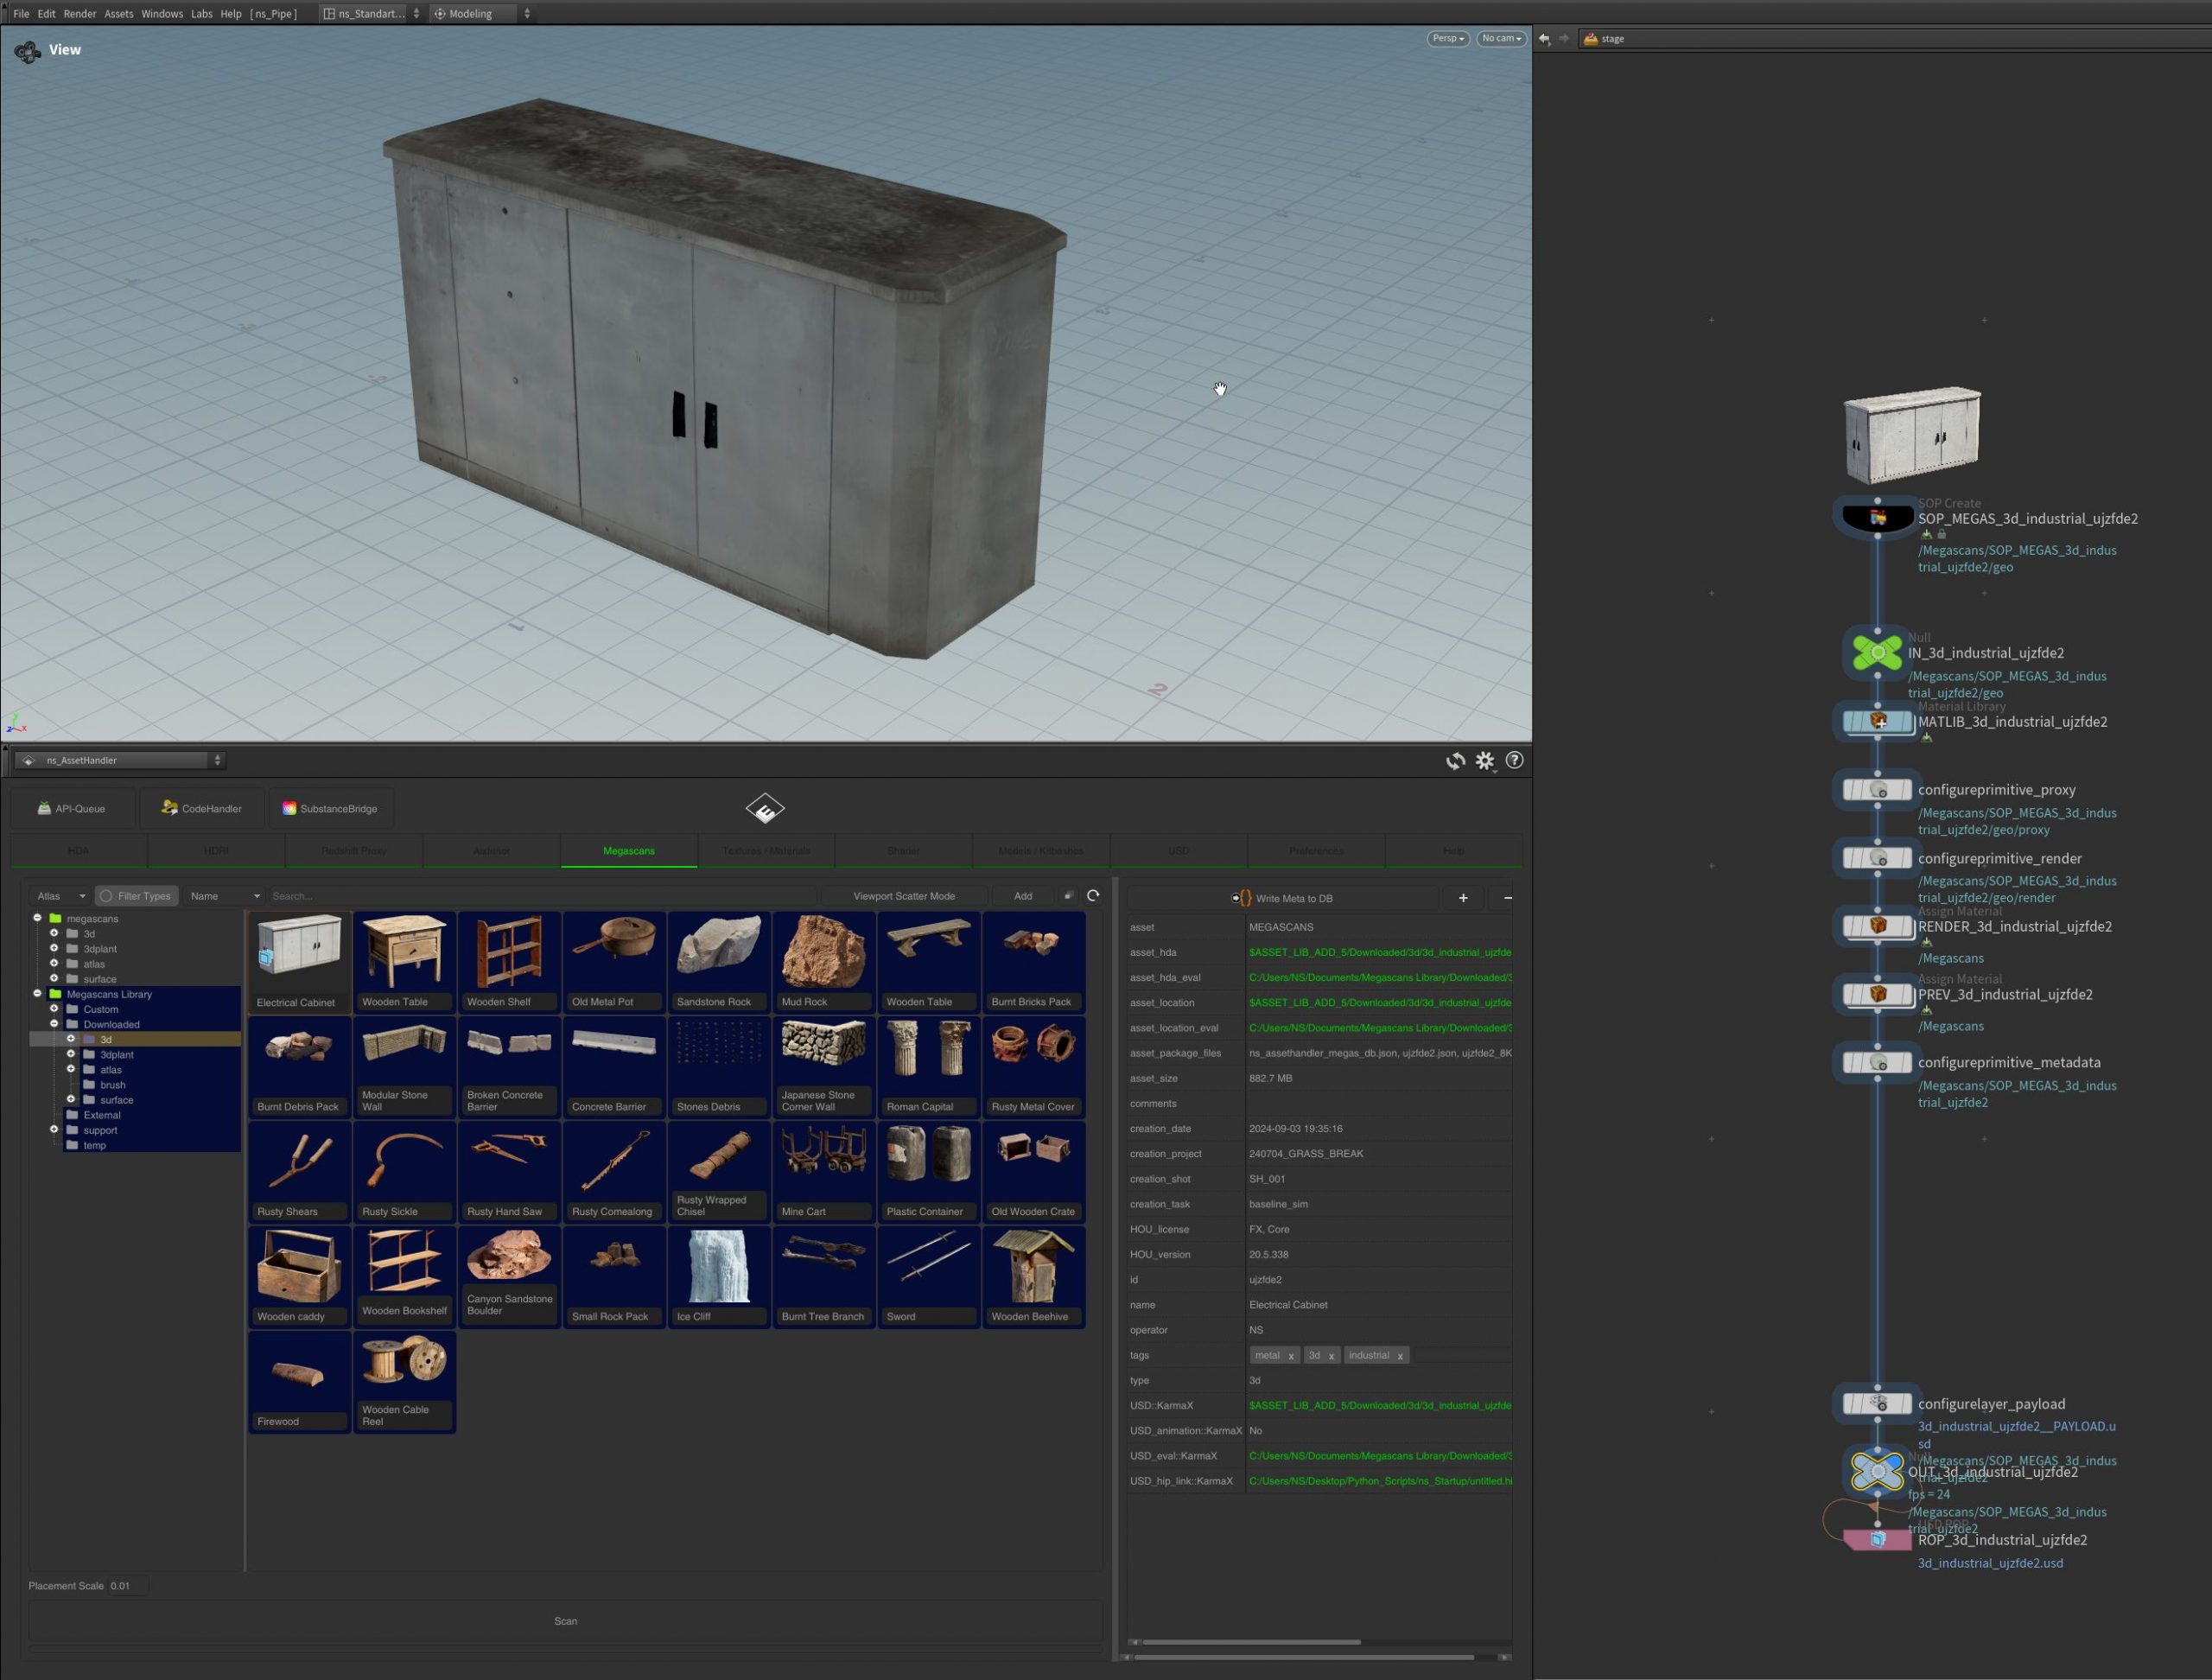This screenshot has height=1680, width=2212.
Task: Click the help question mark icon
Action: pyautogui.click(x=1514, y=760)
